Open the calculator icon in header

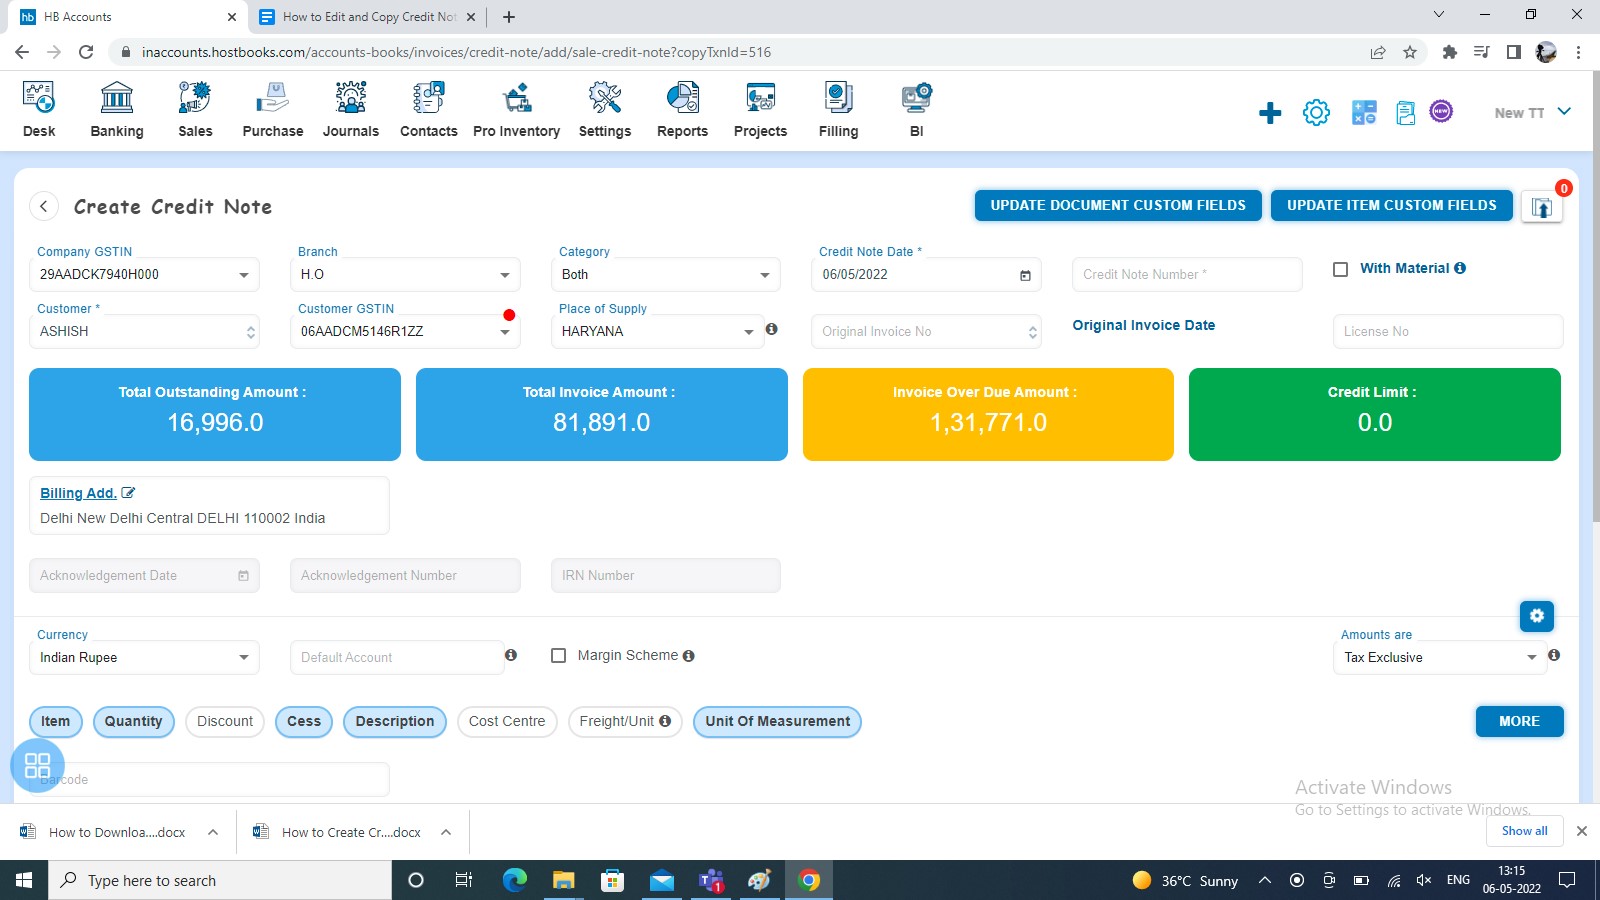tap(1364, 113)
